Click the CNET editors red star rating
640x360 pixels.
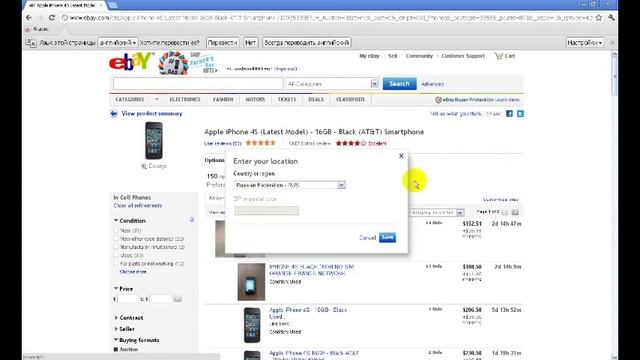pyautogui.click(x=351, y=143)
